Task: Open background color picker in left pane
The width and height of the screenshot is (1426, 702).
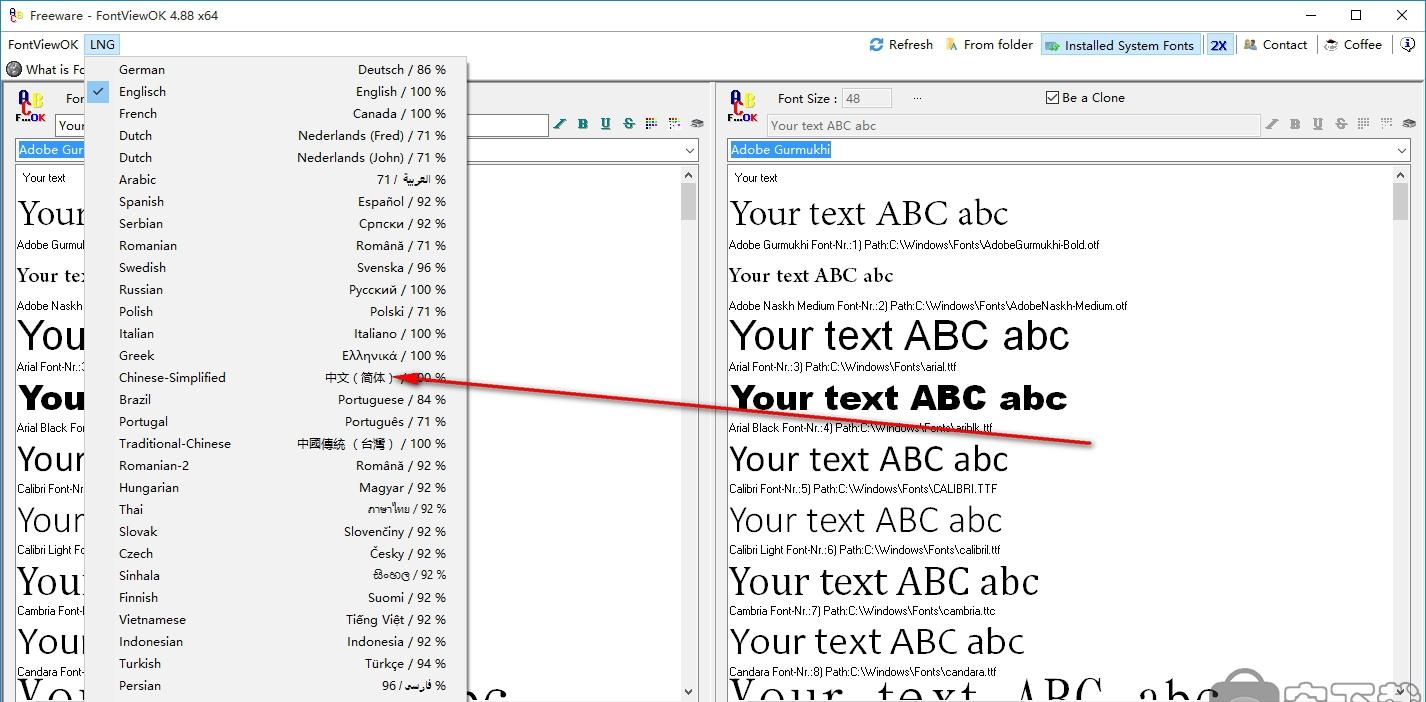Action: point(674,124)
